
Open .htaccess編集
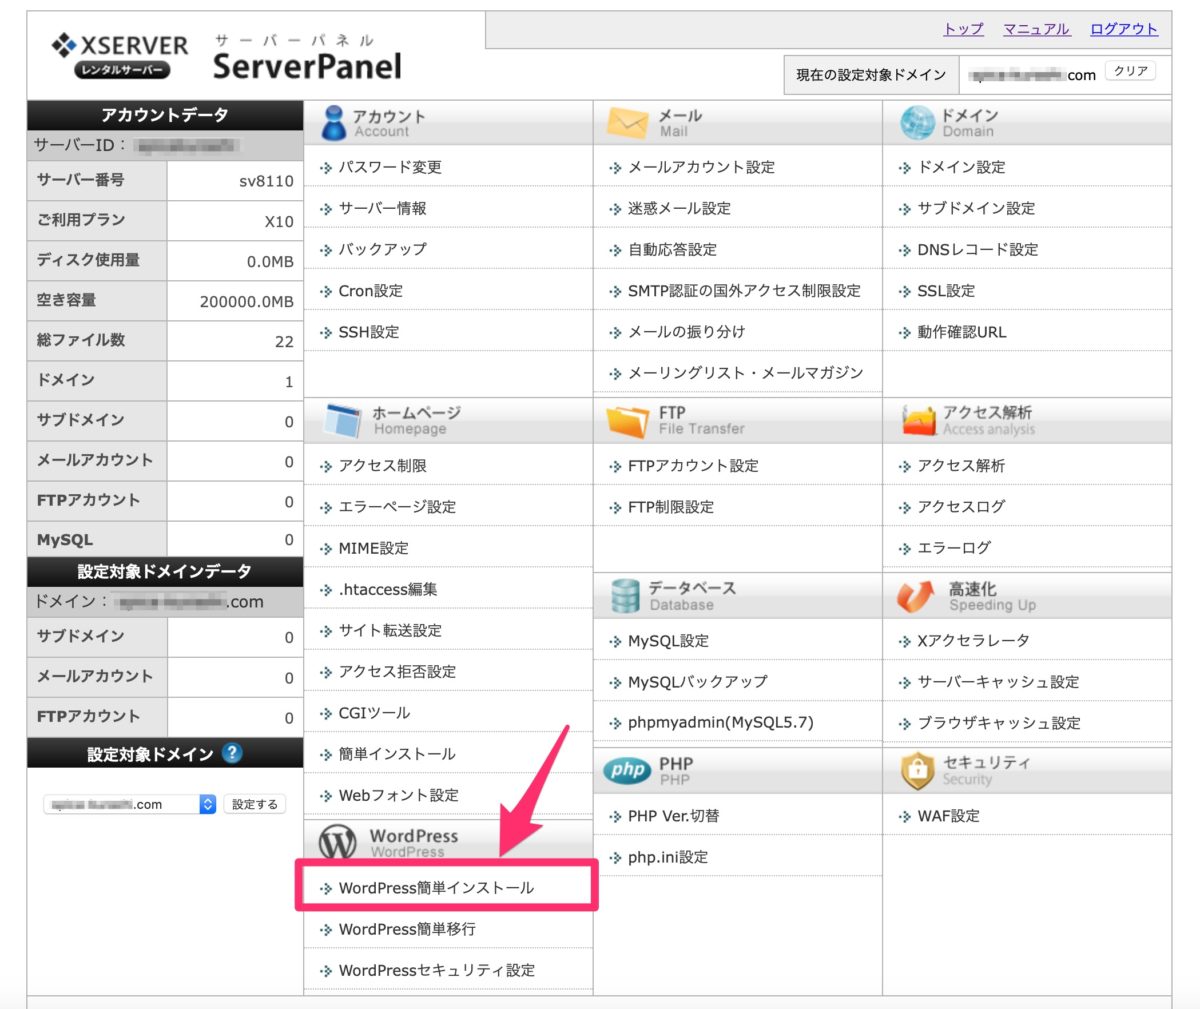coord(388,589)
